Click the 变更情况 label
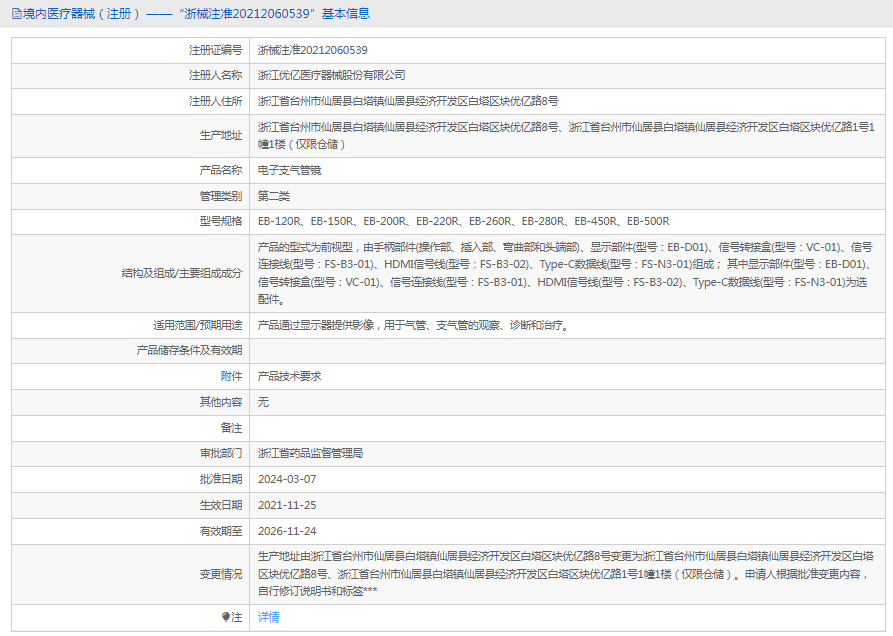Image resolution: width=893 pixels, height=636 pixels. [x=220, y=575]
